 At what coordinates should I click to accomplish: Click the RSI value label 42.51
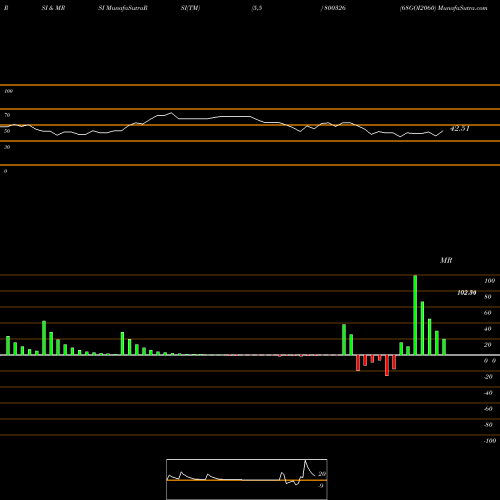click(x=460, y=129)
